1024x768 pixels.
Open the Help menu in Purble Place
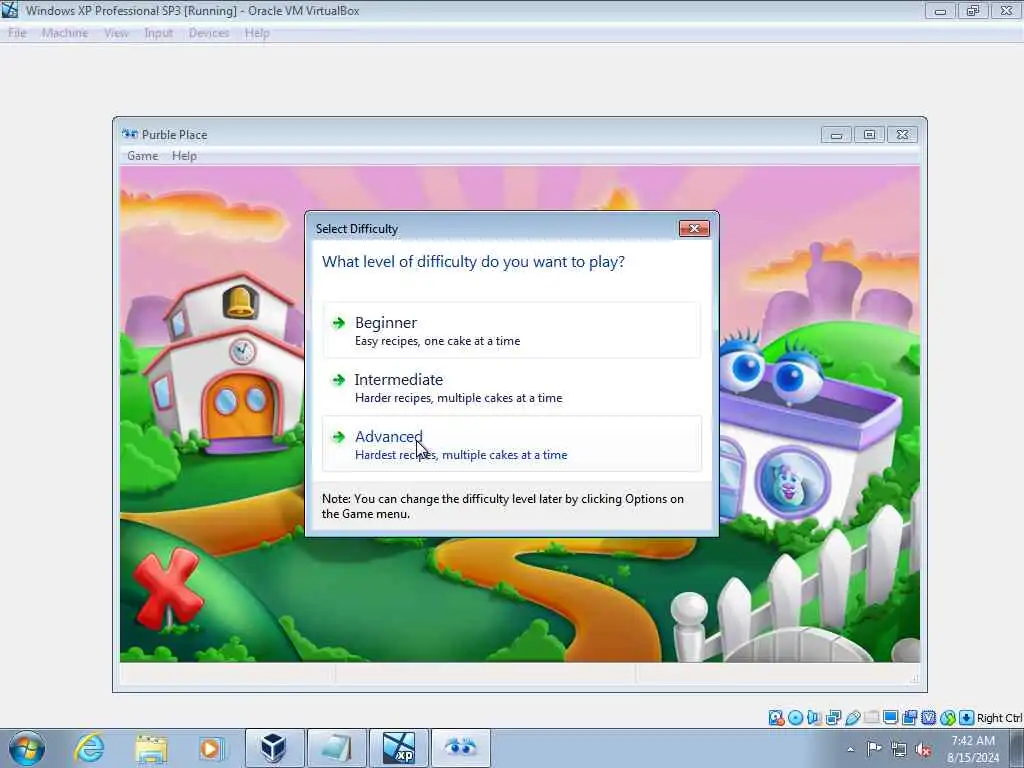tap(184, 156)
